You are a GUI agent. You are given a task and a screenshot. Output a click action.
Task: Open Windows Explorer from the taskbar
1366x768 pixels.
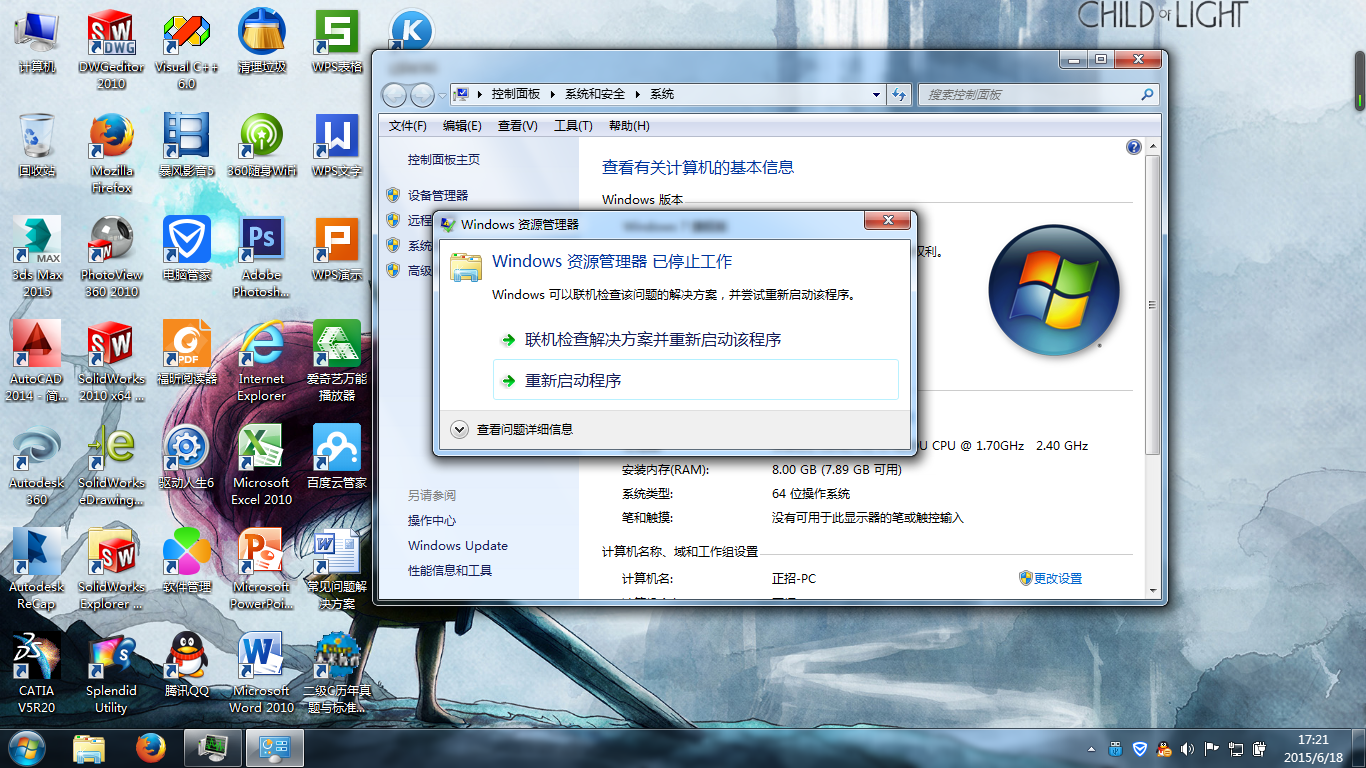(x=89, y=747)
